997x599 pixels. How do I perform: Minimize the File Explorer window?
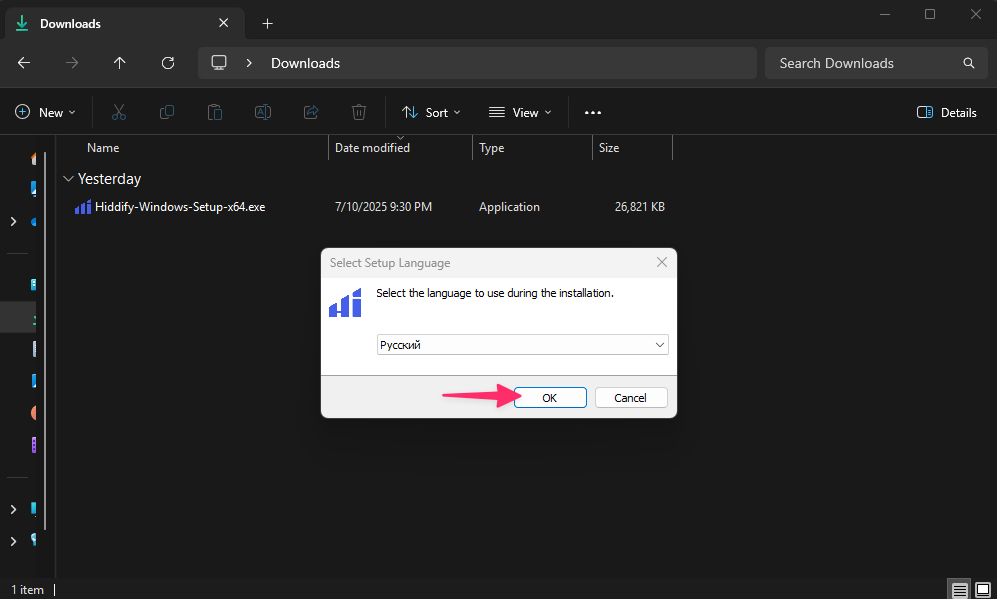coord(884,14)
